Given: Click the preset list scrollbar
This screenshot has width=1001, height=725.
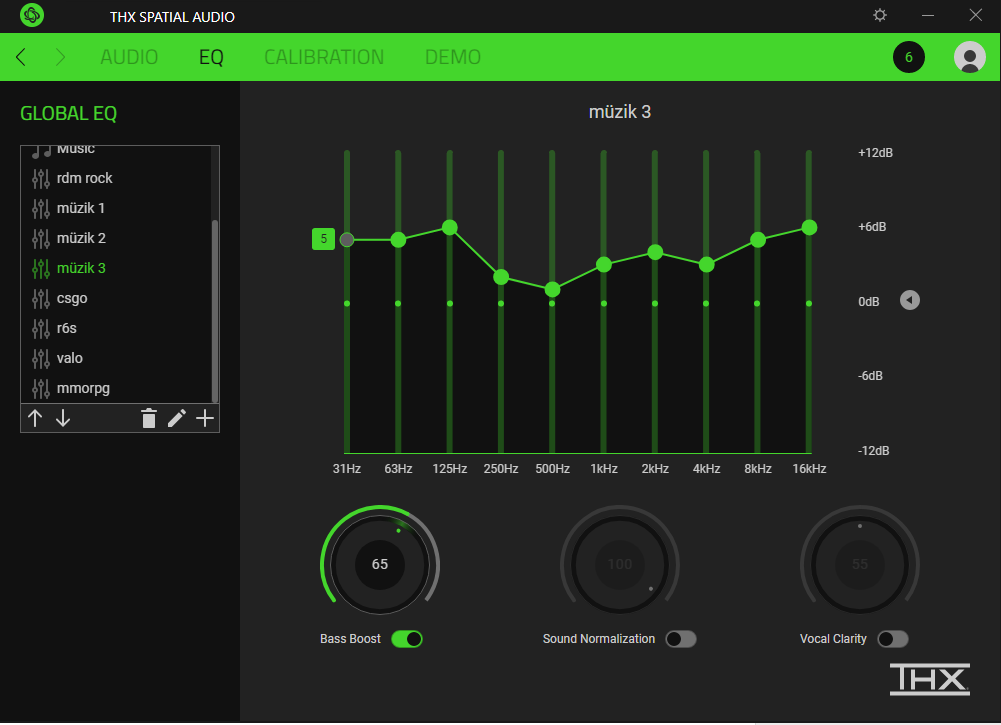Looking at the screenshot, I should (215, 311).
